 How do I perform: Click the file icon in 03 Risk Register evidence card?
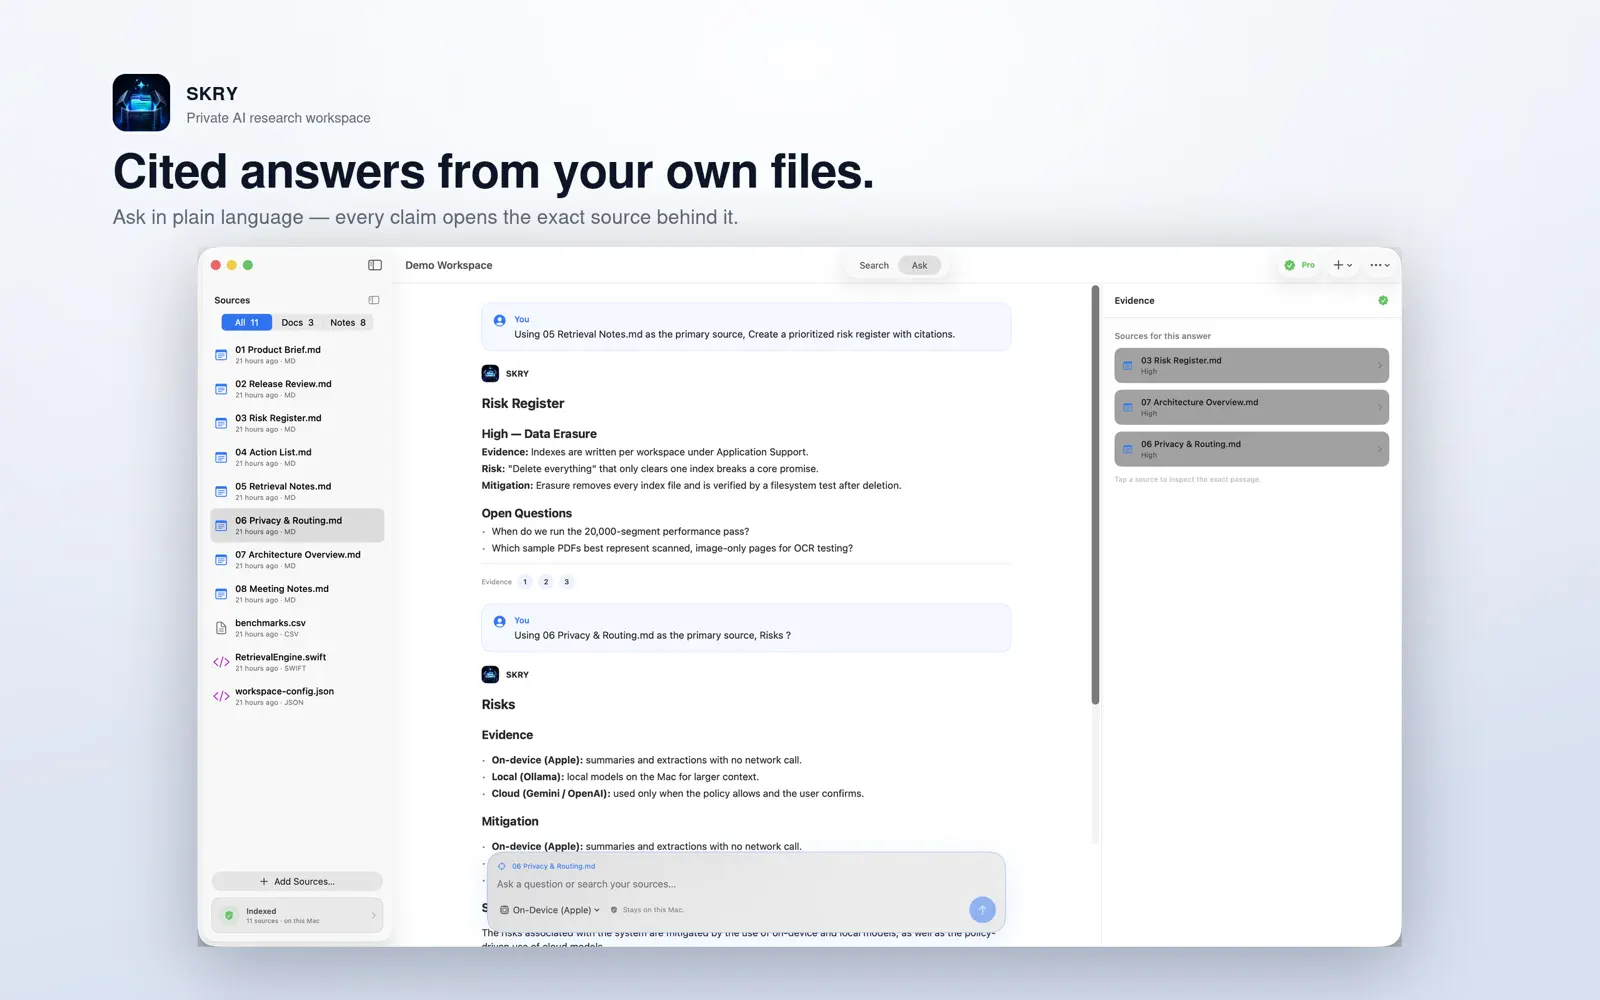coord(1128,366)
